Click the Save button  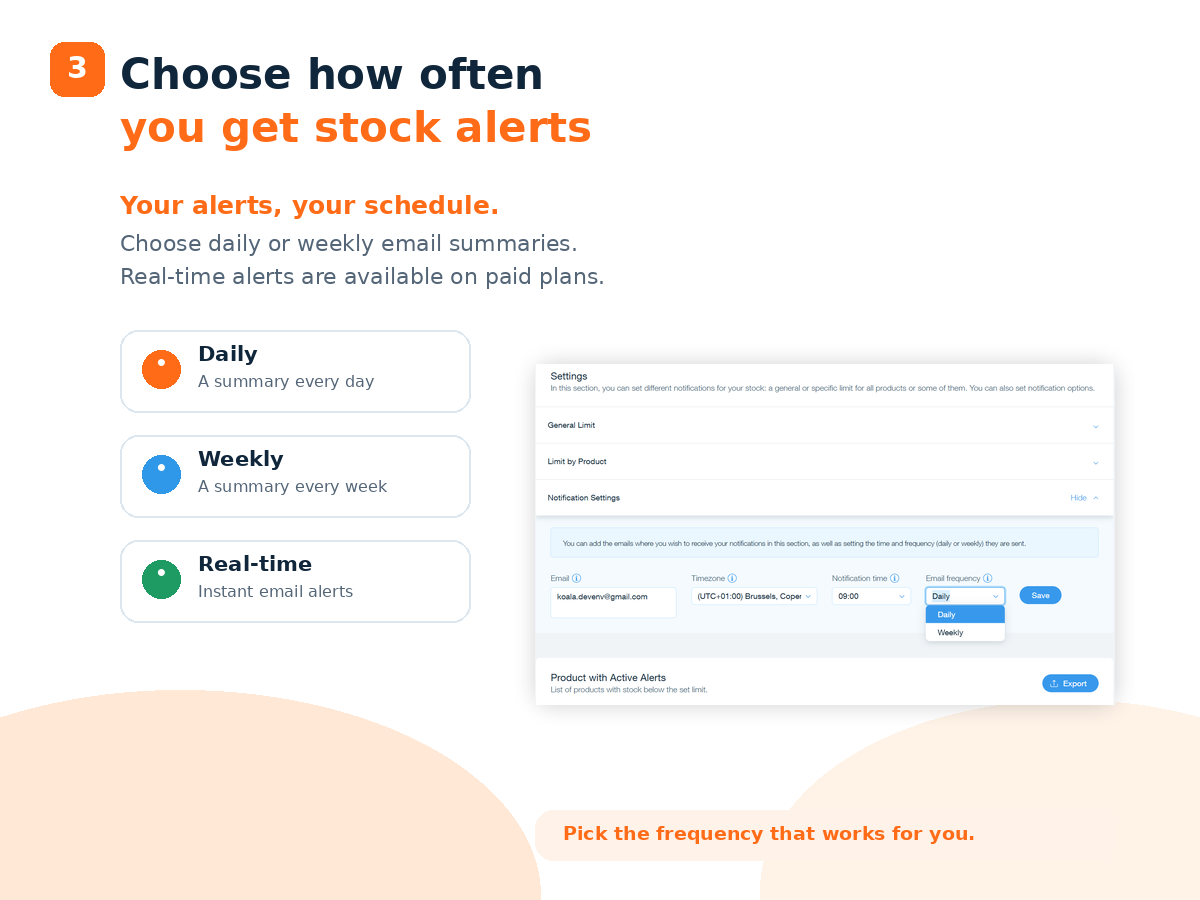(1040, 595)
